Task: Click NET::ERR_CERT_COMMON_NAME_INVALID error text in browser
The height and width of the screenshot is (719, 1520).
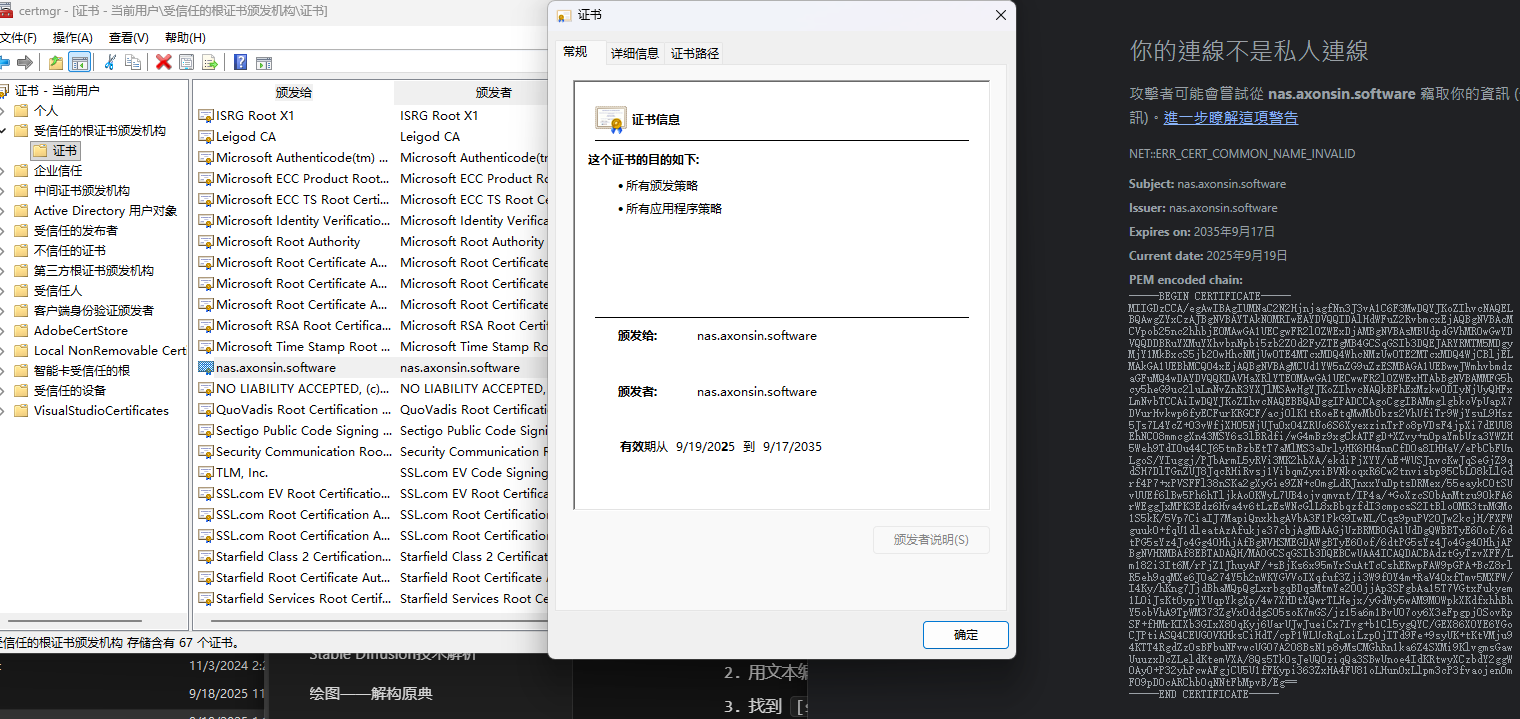Action: pyautogui.click(x=1242, y=154)
